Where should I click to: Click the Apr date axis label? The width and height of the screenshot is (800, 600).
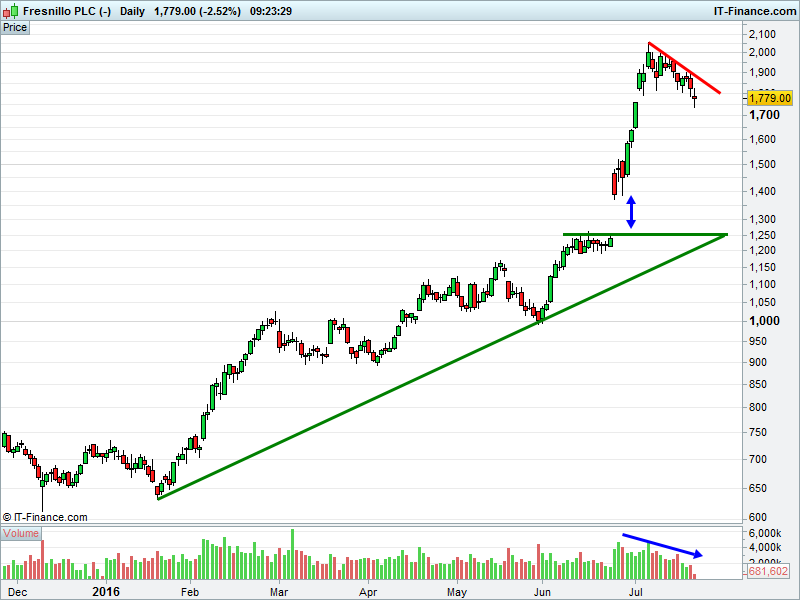point(368,592)
